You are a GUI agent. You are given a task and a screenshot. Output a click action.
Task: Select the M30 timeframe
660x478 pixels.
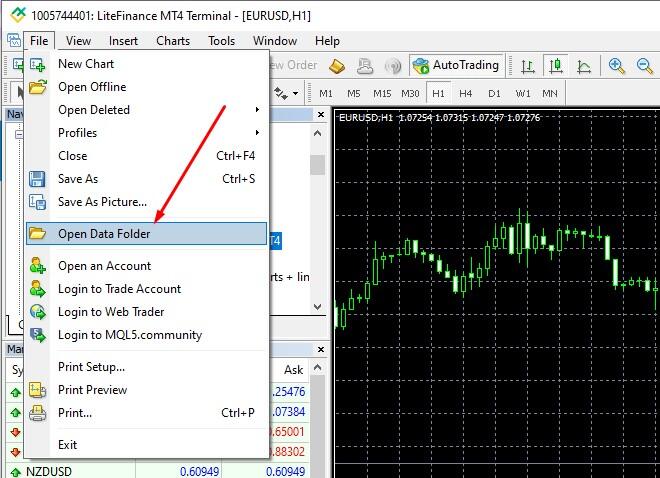pos(410,93)
